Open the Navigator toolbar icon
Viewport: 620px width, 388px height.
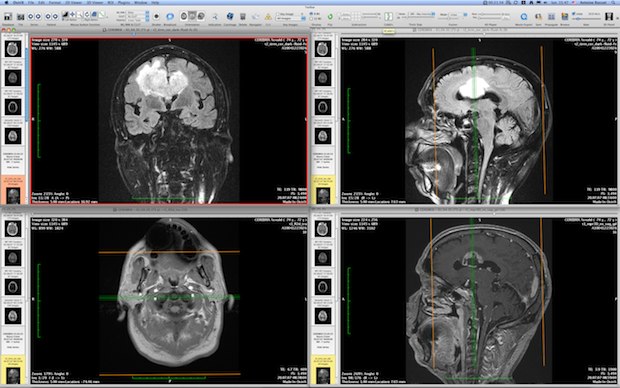click(255, 17)
